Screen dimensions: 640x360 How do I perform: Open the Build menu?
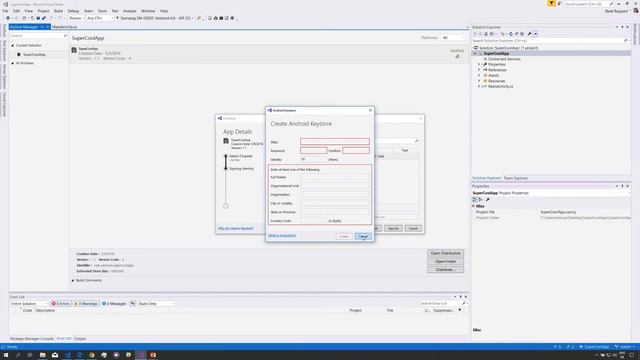pyautogui.click(x=58, y=11)
